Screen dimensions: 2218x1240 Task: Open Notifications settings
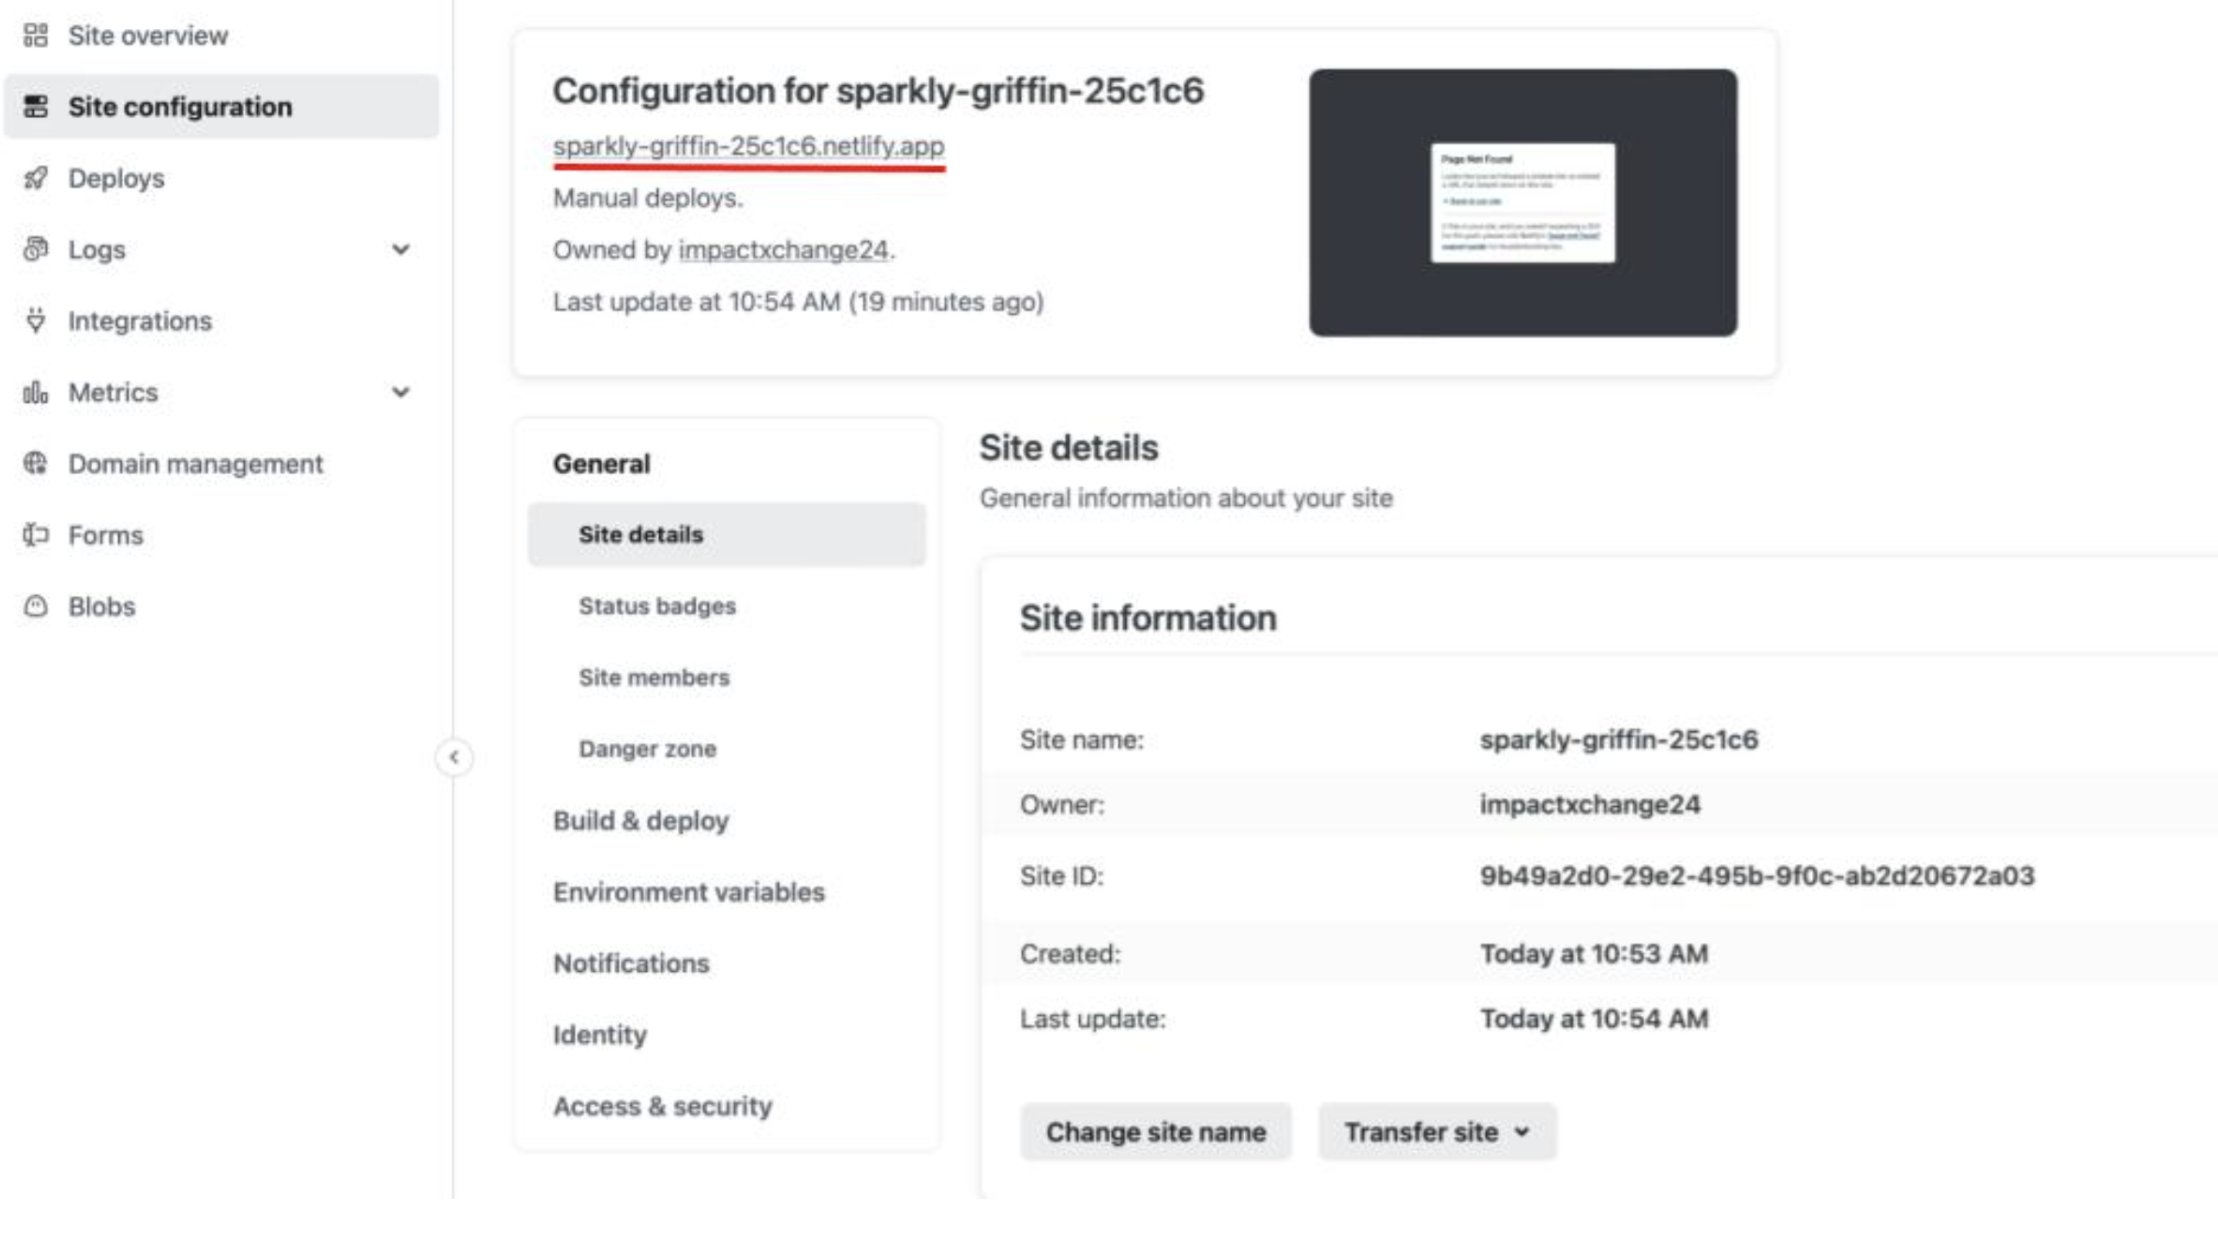[x=631, y=964]
